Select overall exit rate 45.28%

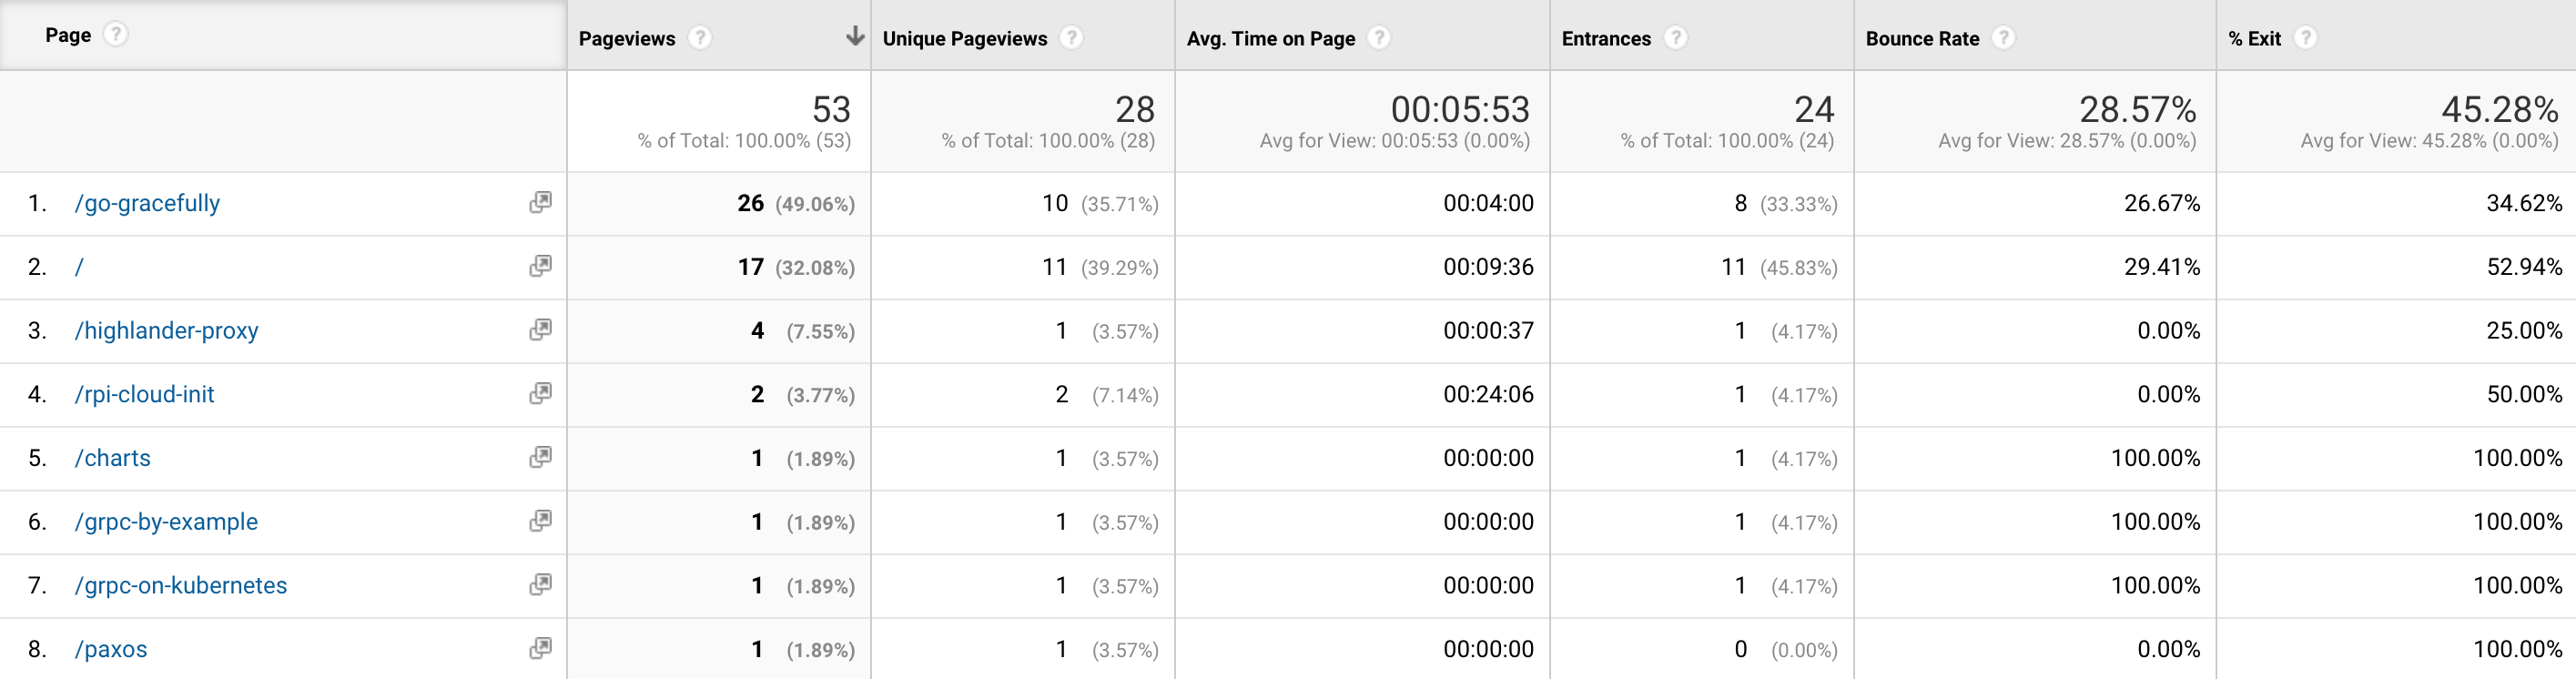click(2500, 109)
